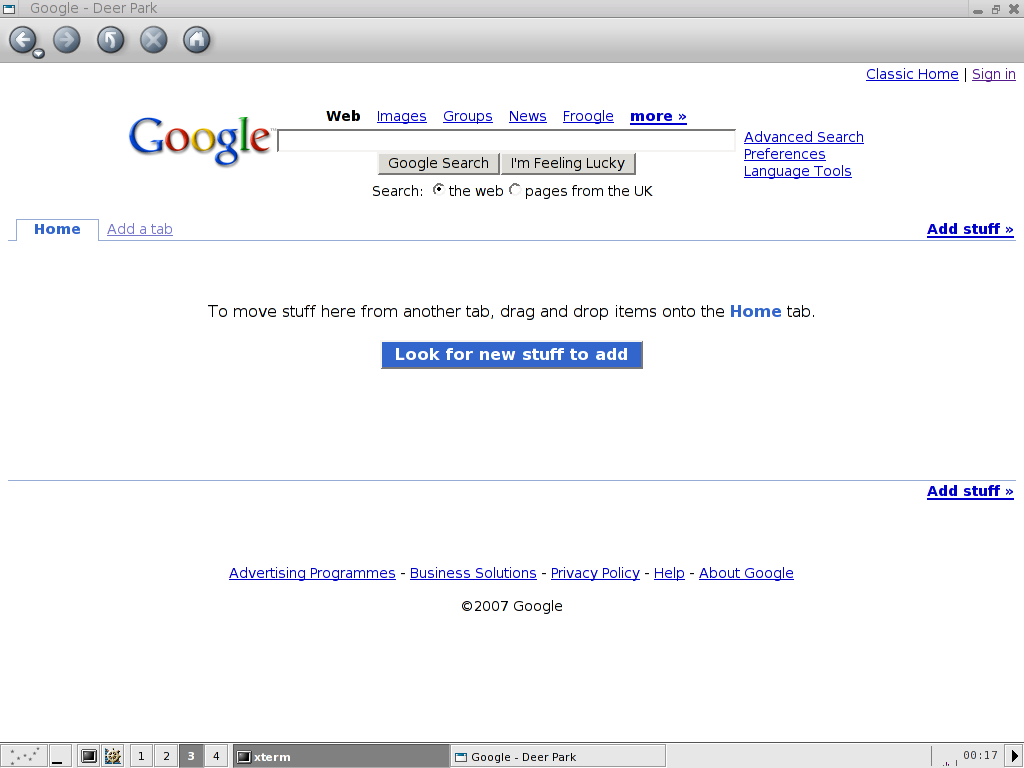Reload the page with the refresh icon
Image resolution: width=1024 pixels, height=768 pixels.
[x=110, y=40]
